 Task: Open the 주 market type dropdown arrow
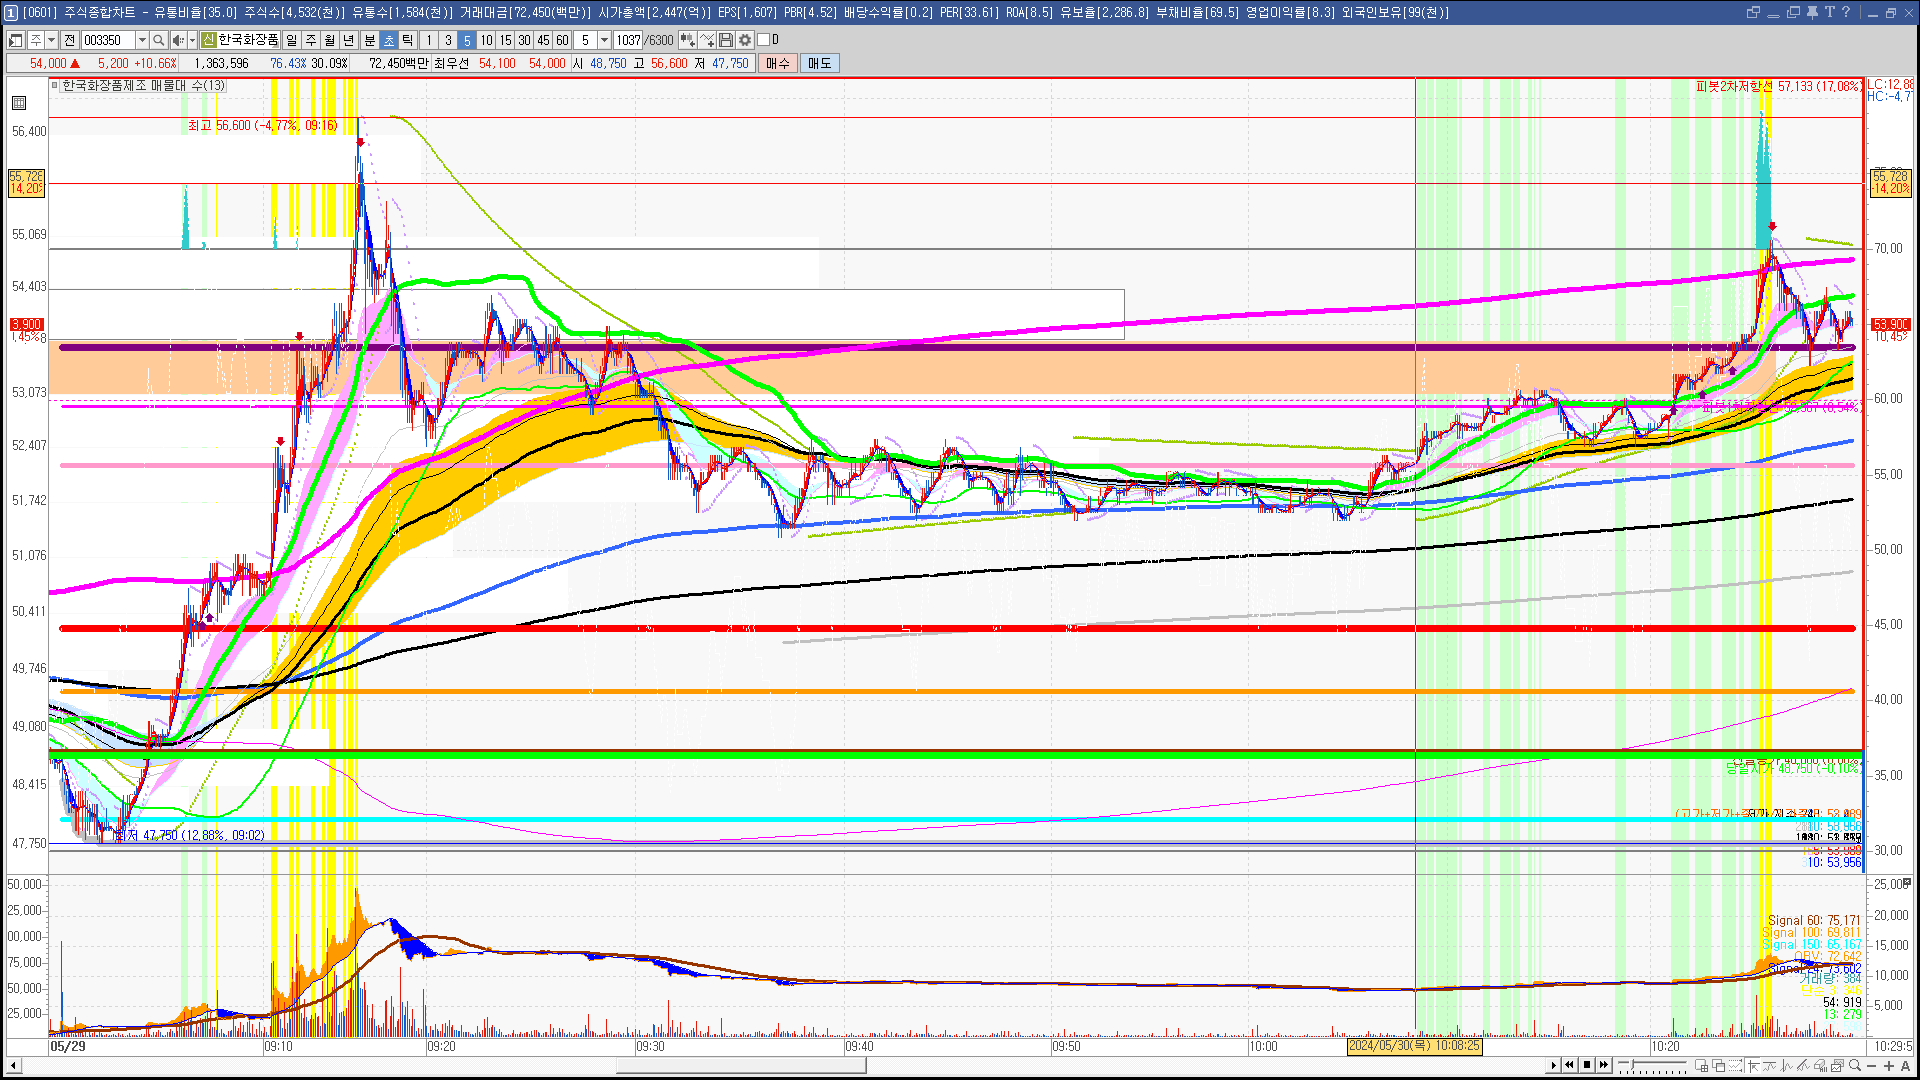point(51,40)
